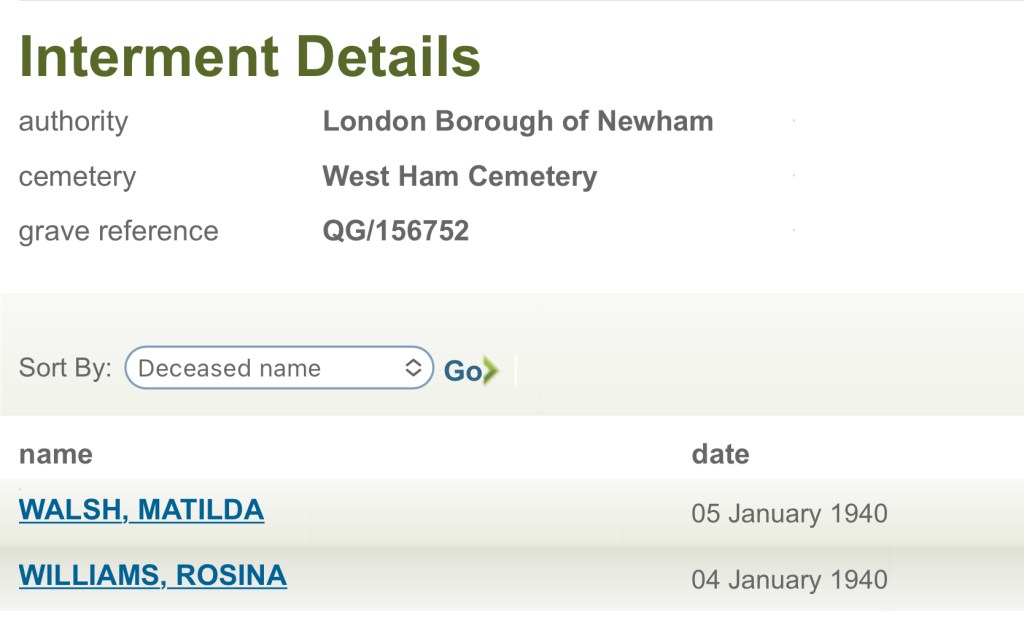Open the WILLIAMS, ROSINA record link

click(x=152, y=576)
